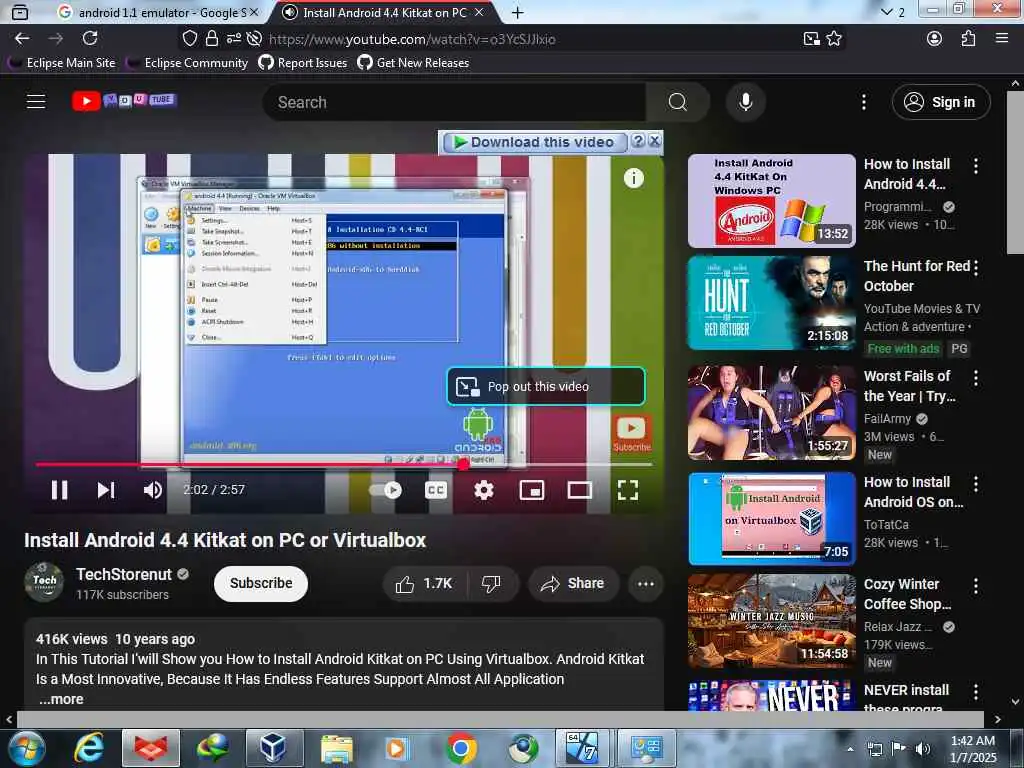The width and height of the screenshot is (1024, 768).
Task: Open the 'How to Install Android OS on…' video title
Action: 913,492
